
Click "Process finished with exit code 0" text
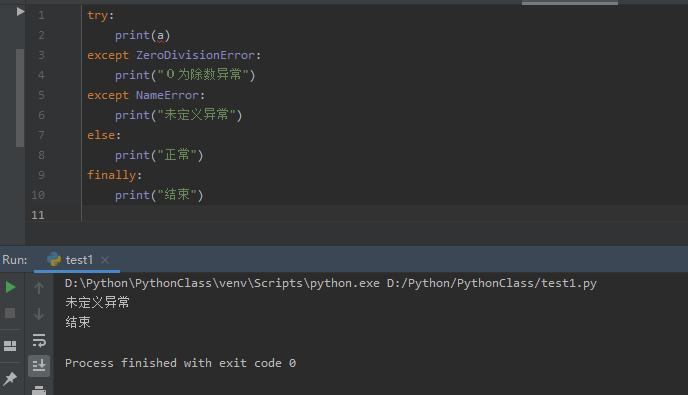click(x=180, y=363)
